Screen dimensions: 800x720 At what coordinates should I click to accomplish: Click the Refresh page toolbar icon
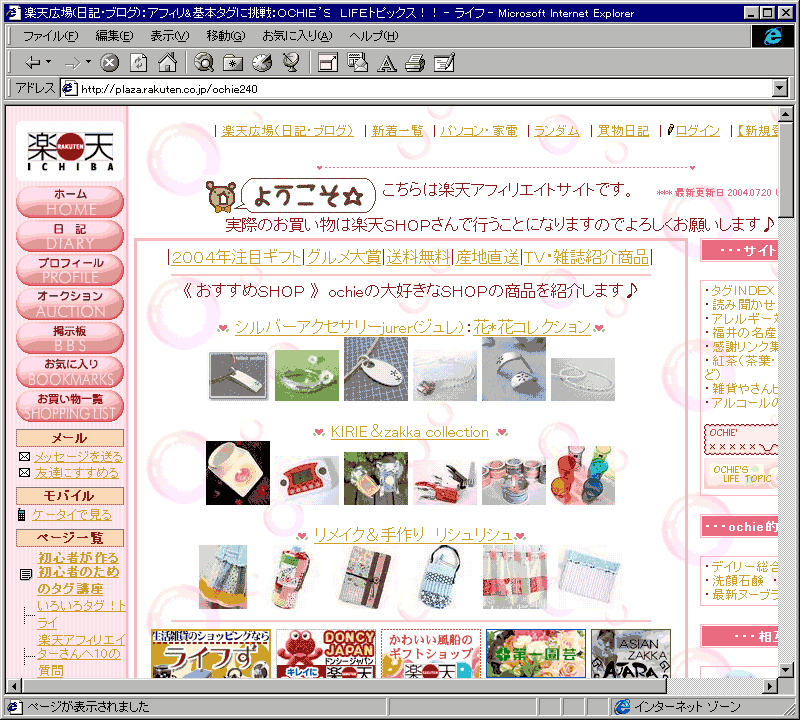tap(139, 63)
